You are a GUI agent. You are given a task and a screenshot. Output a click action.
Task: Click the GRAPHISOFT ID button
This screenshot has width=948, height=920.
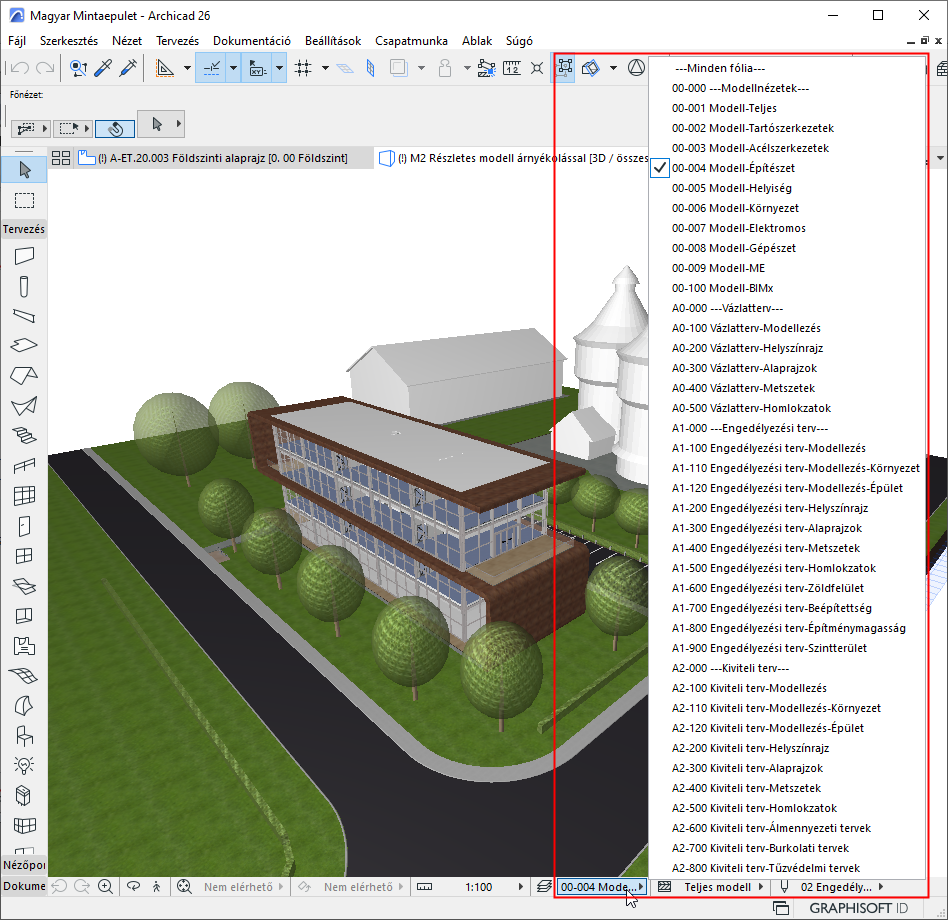click(856, 908)
